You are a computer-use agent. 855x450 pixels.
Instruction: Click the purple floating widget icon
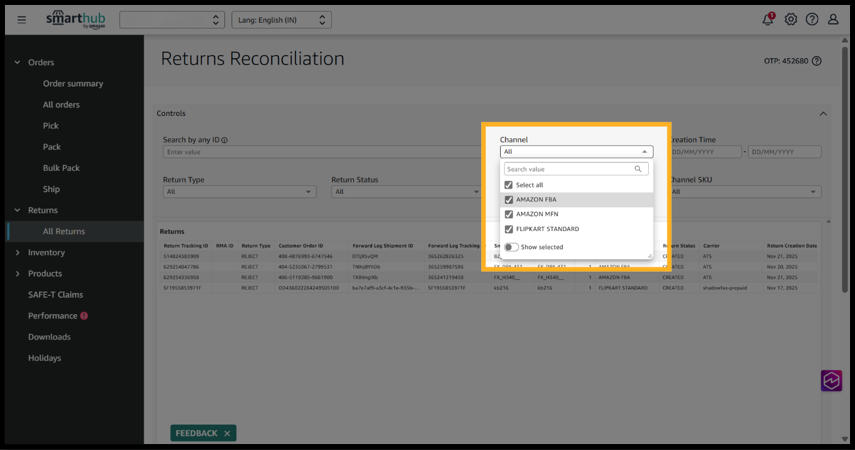tap(831, 380)
